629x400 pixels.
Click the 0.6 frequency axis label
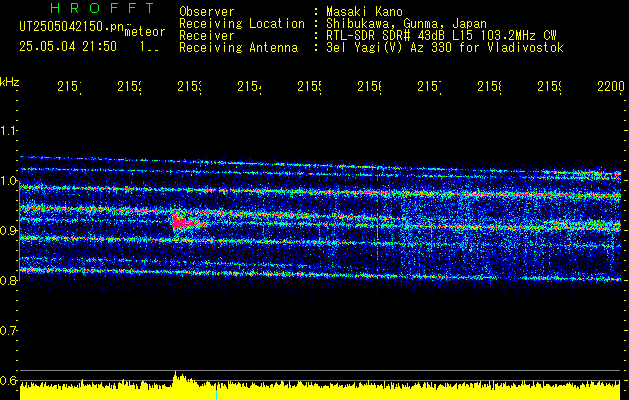[x=9, y=380]
